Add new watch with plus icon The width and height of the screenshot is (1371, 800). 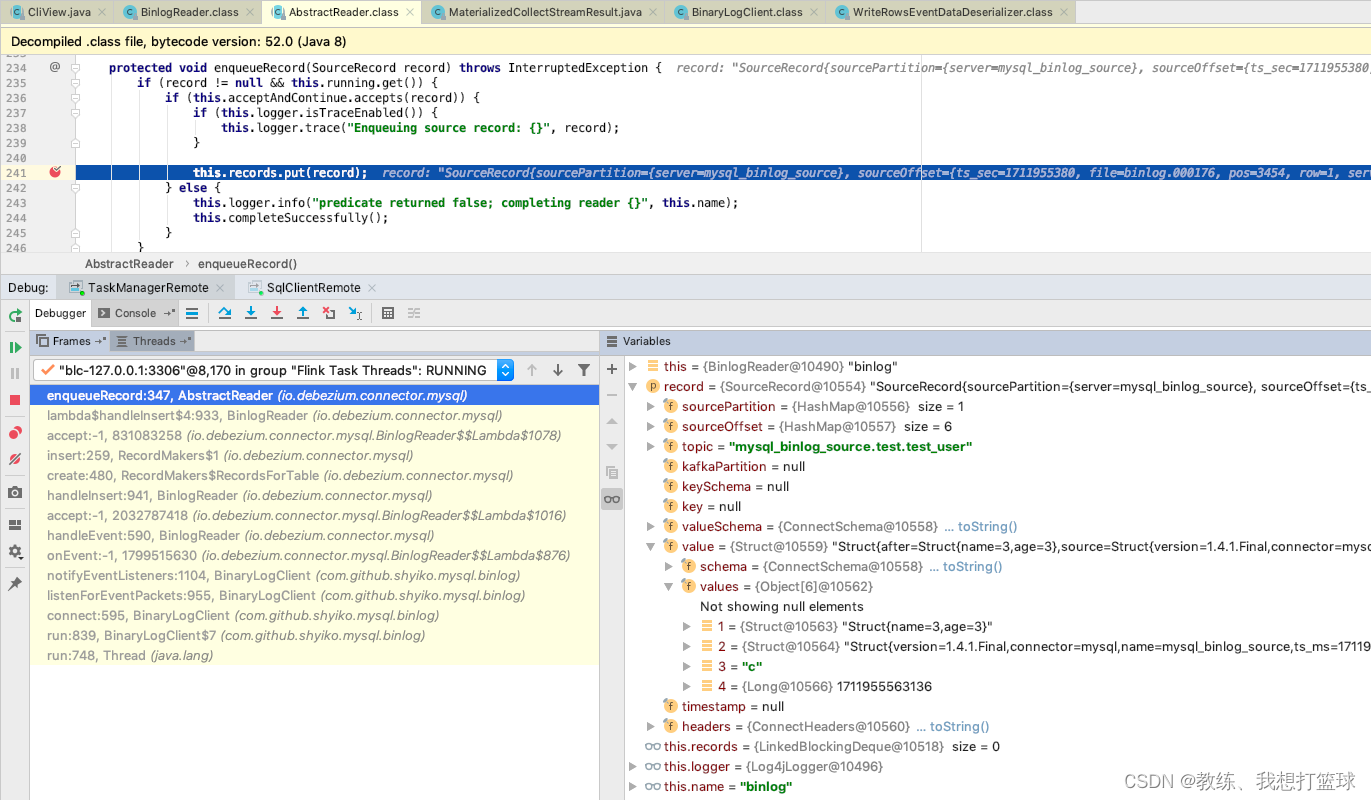click(x=612, y=369)
